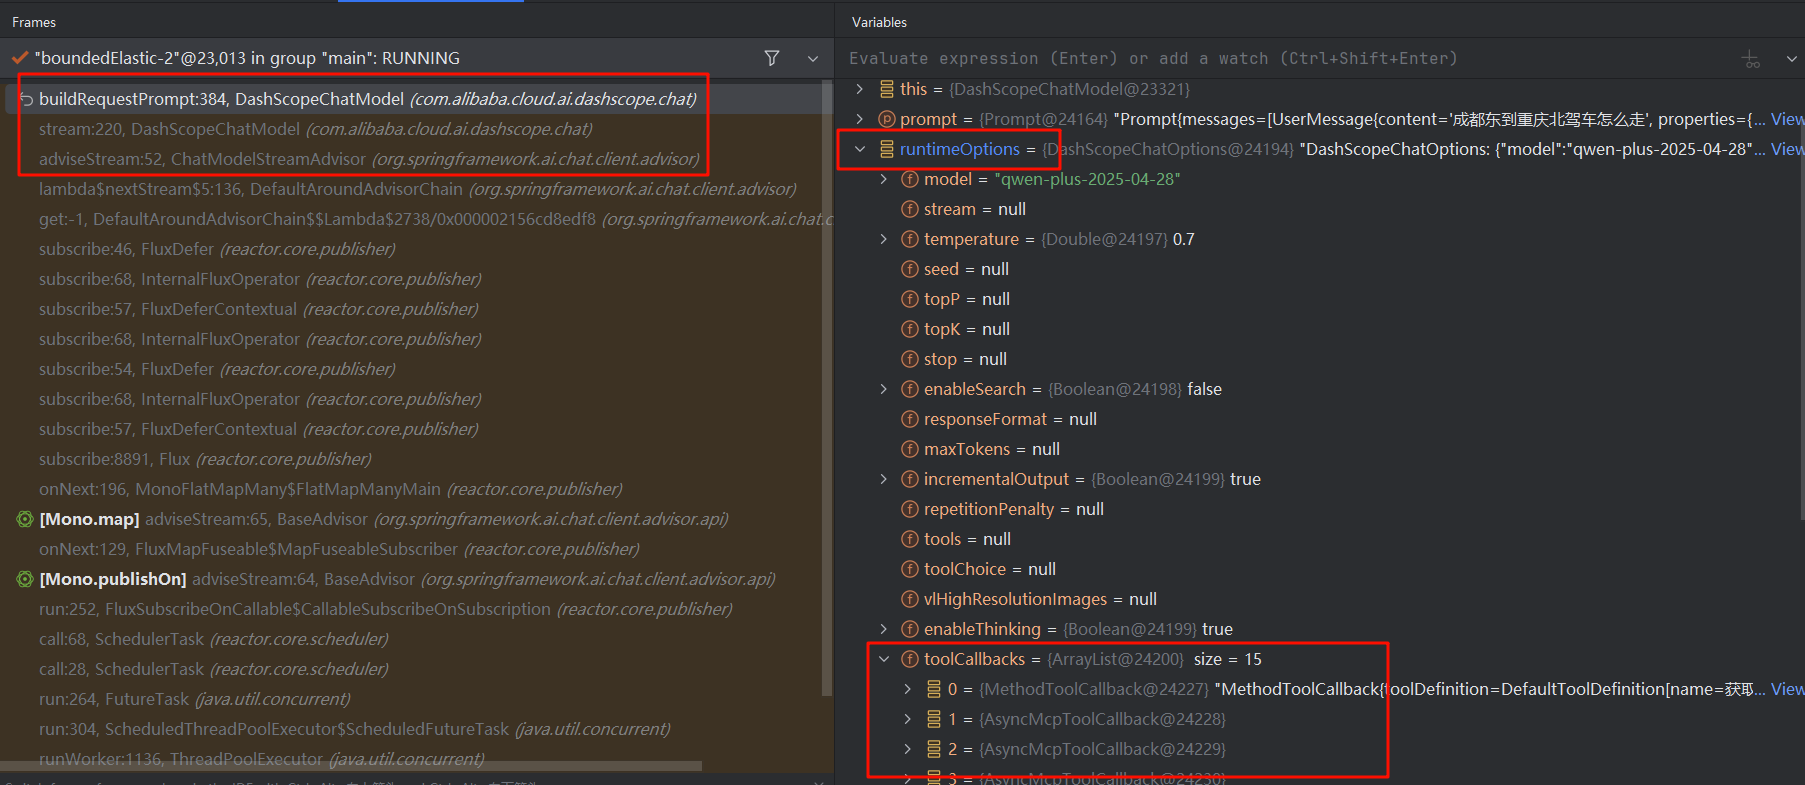Image resolution: width=1805 pixels, height=785 pixels.
Task: Expand the temperature field node
Action: (x=883, y=239)
